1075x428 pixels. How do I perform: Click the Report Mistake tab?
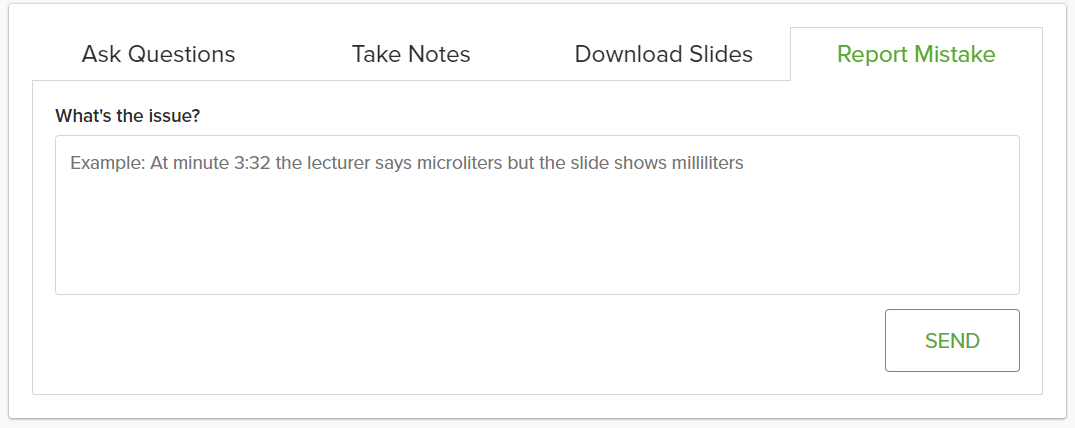point(916,54)
